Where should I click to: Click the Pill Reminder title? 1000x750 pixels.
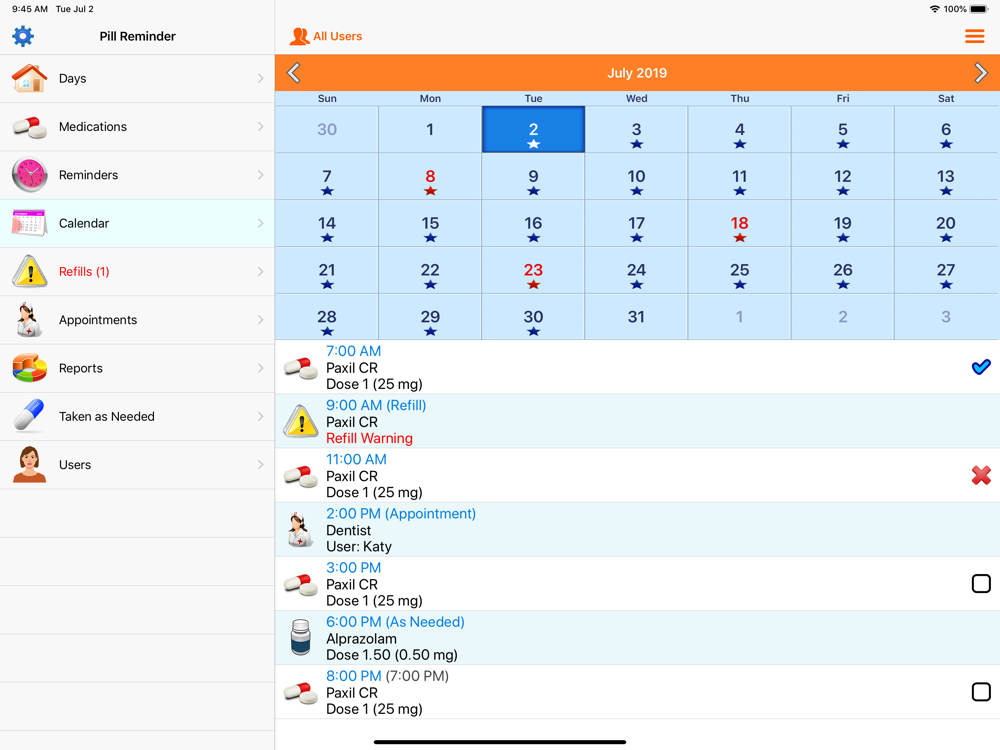coord(137,36)
